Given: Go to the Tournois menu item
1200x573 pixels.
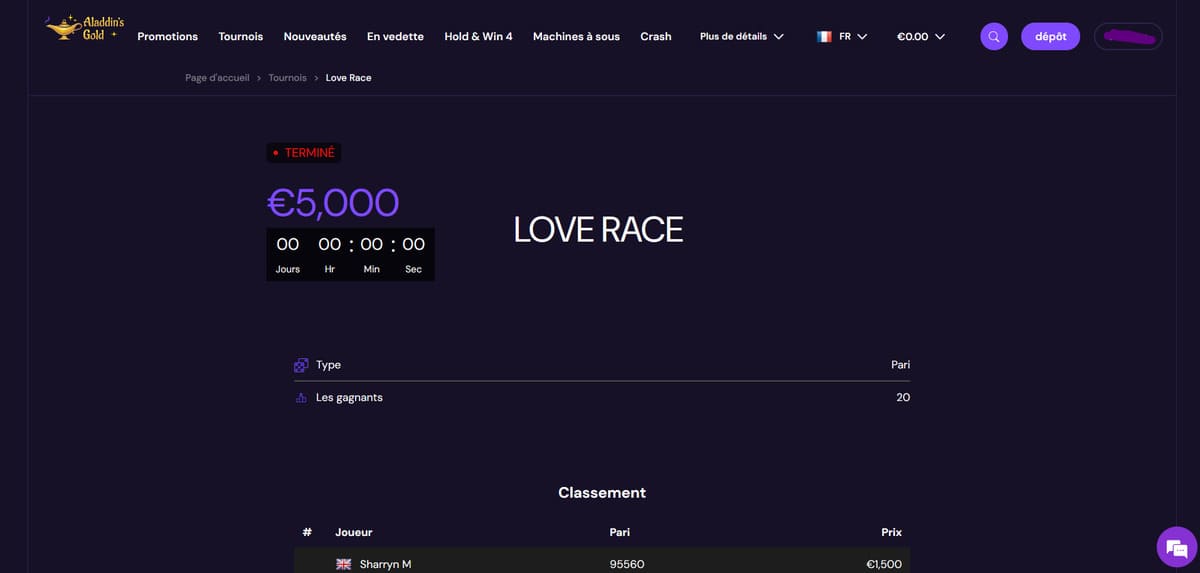Looking at the screenshot, I should pos(241,37).
